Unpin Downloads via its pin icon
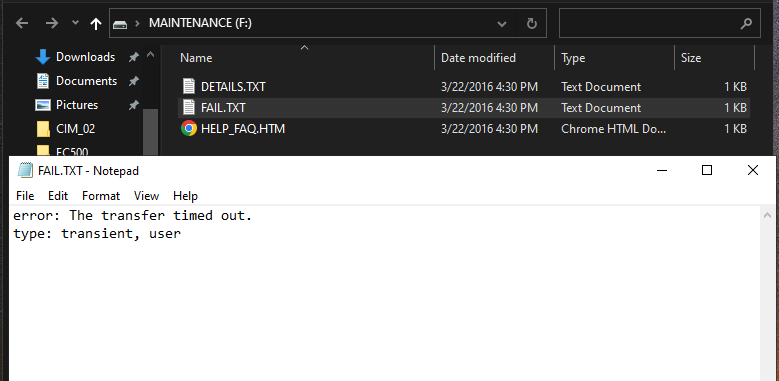779x381 pixels. point(133,57)
